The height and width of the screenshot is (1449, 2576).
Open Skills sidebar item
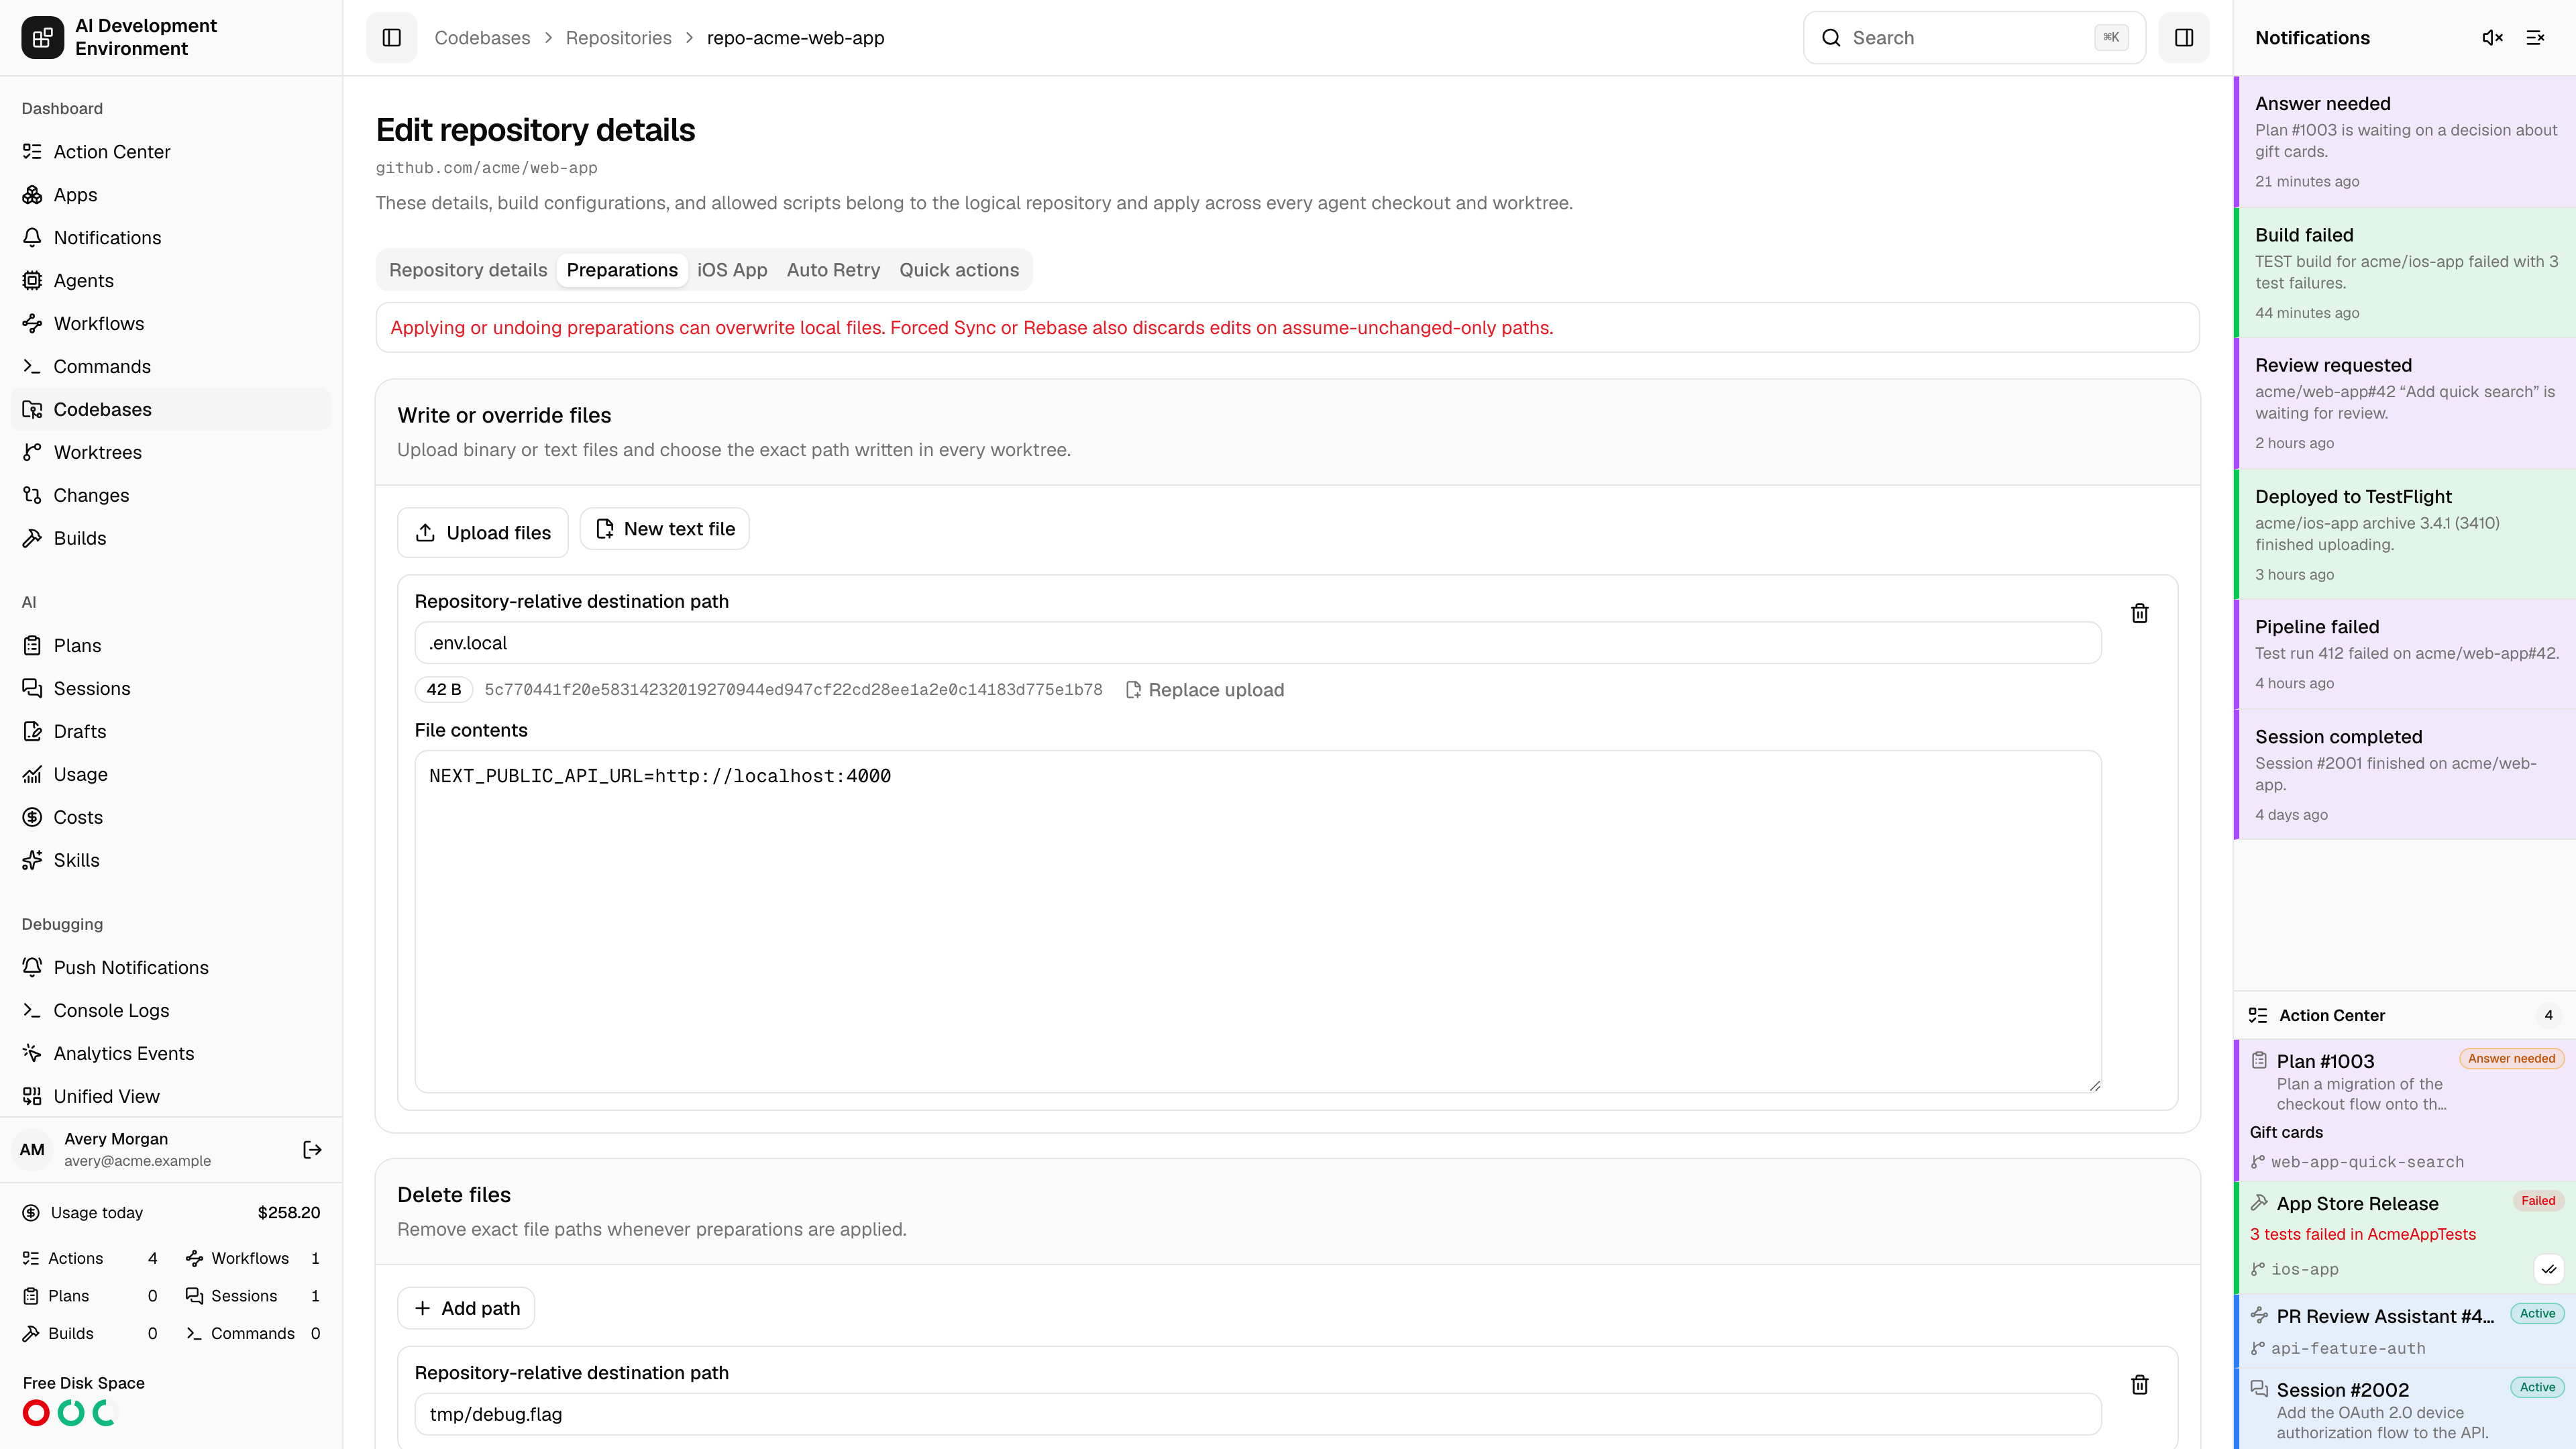(171, 861)
